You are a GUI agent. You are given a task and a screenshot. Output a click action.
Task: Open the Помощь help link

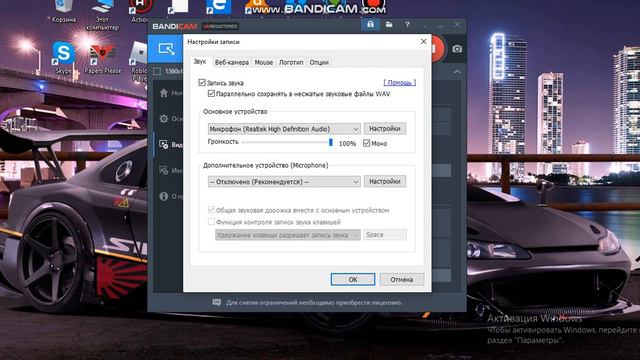(400, 82)
